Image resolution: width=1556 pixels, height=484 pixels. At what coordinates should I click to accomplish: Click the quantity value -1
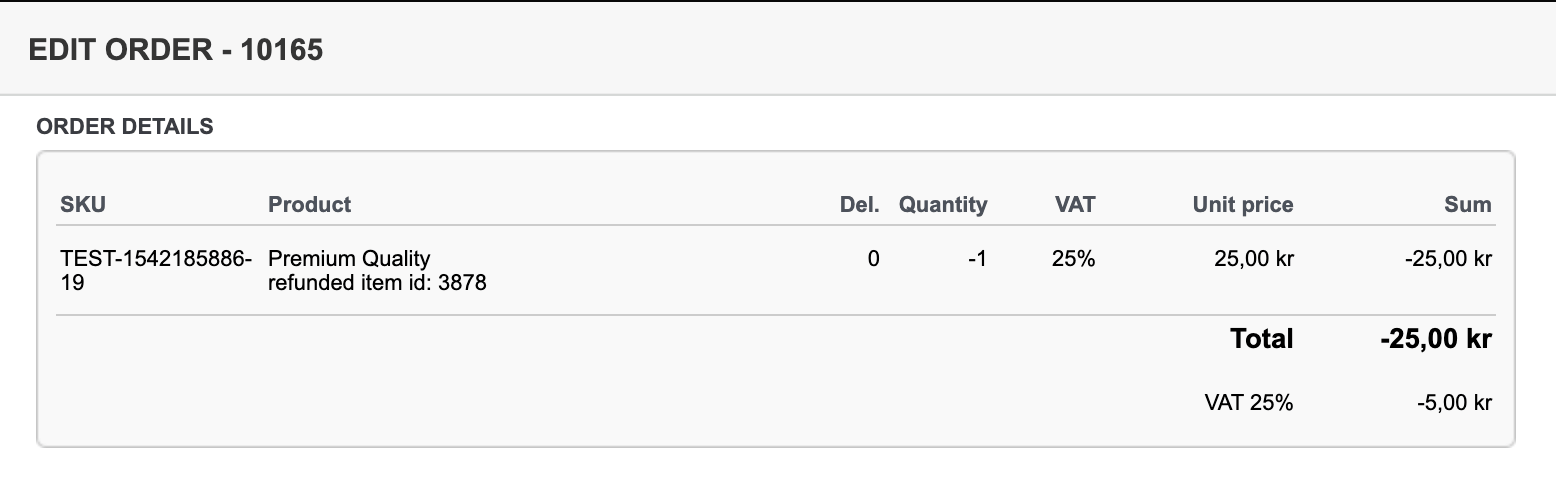pyautogui.click(x=977, y=260)
